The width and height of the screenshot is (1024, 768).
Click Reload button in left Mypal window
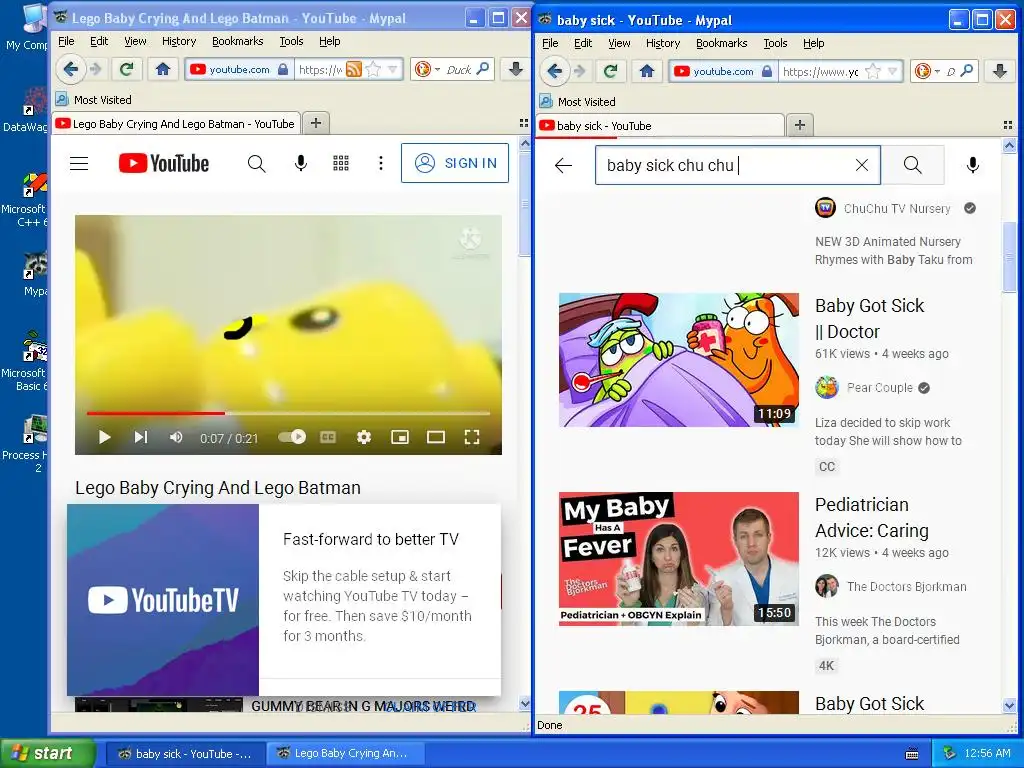coord(126,69)
